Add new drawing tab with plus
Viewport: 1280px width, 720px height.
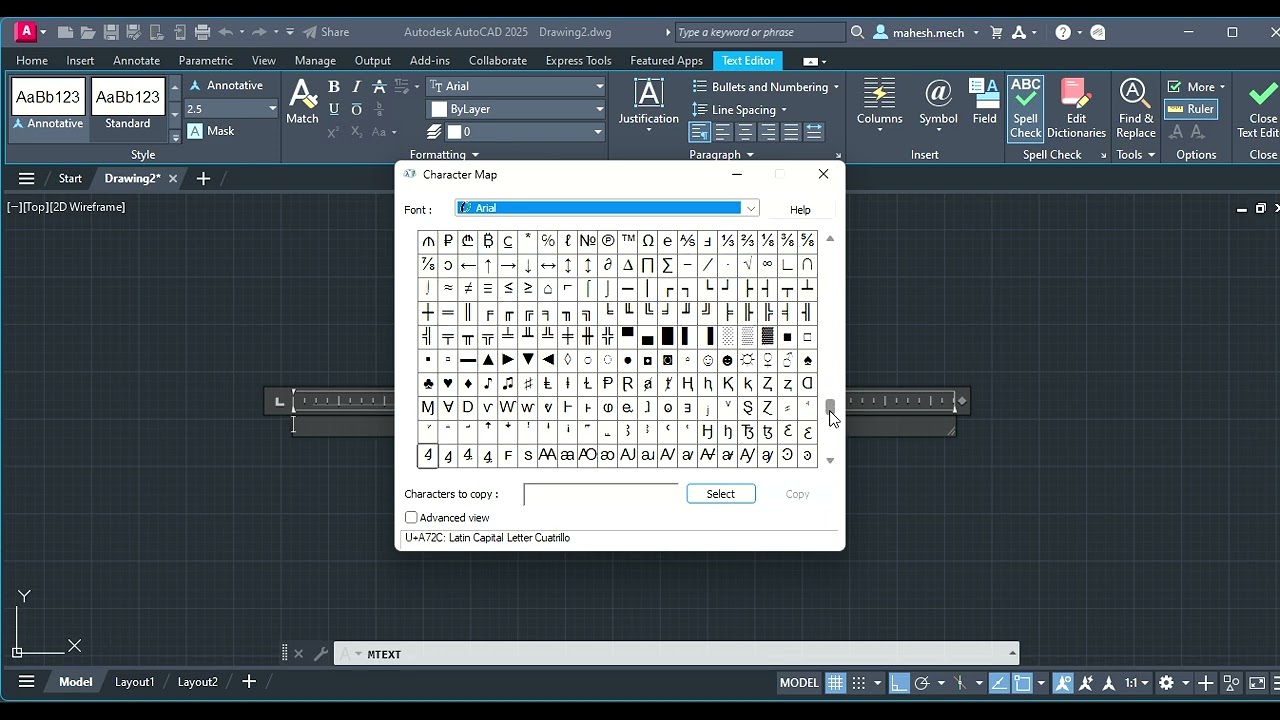tap(203, 179)
